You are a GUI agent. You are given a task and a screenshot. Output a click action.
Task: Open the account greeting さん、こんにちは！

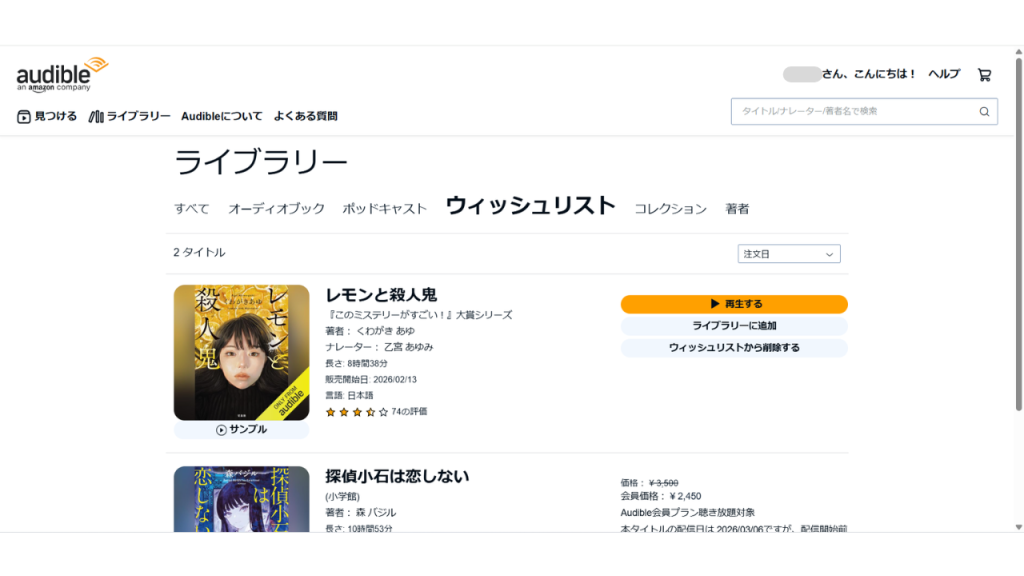tap(850, 74)
